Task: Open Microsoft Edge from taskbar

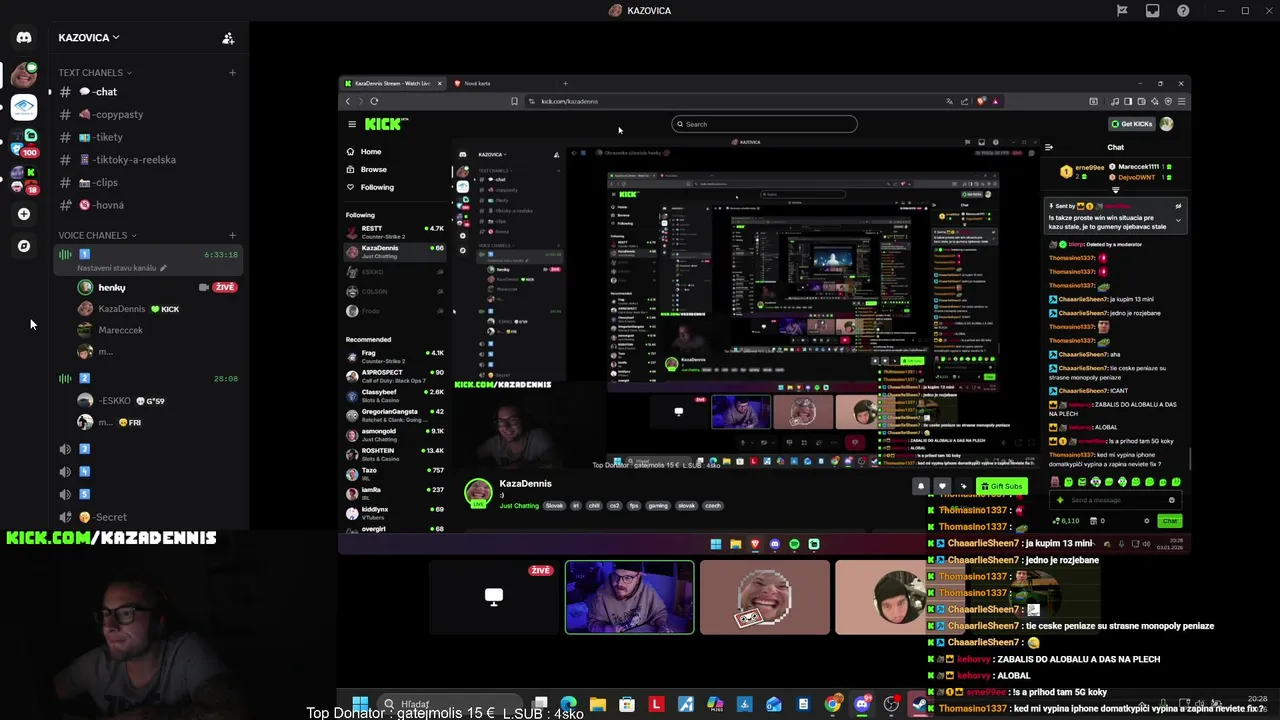Action: 568,704
